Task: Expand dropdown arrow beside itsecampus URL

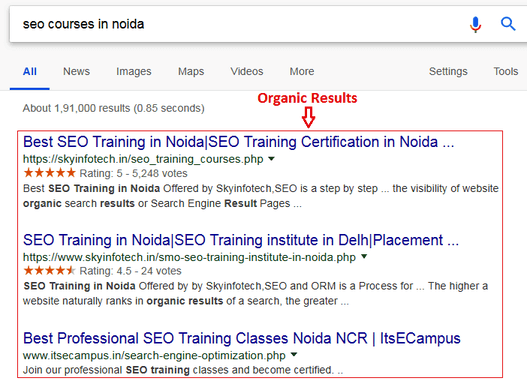Action: click(294, 355)
